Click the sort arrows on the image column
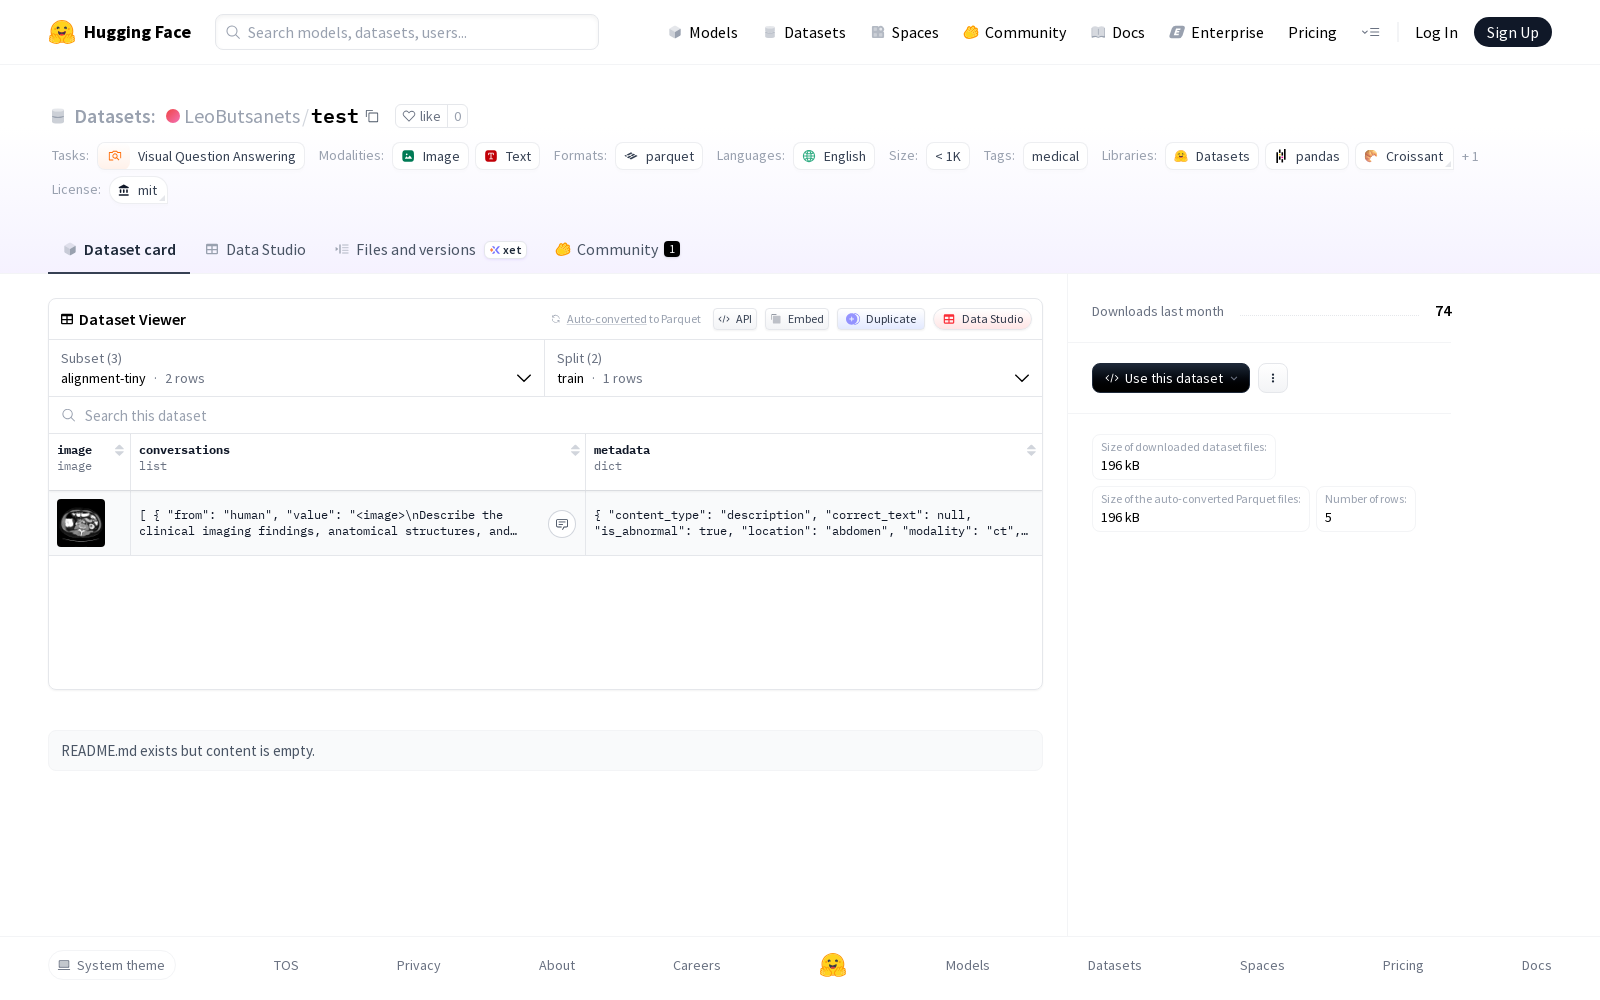 click(119, 450)
